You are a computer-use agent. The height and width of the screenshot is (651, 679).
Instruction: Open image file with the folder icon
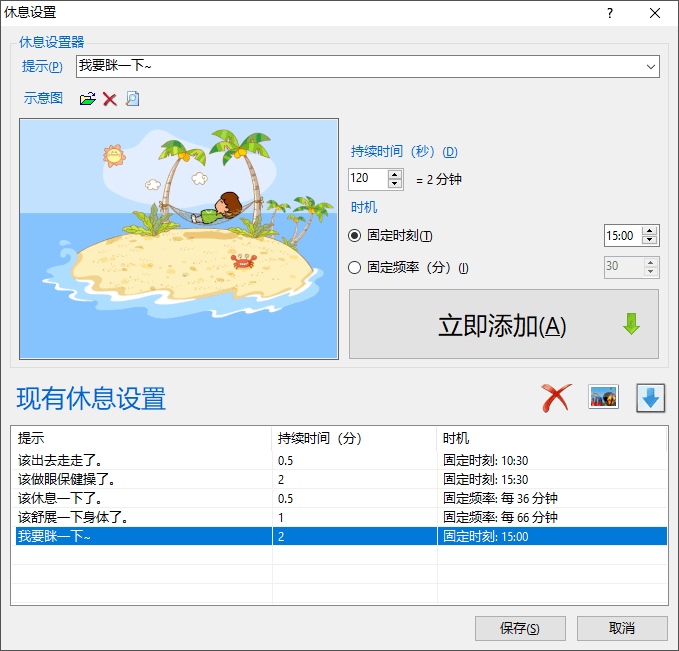87,99
